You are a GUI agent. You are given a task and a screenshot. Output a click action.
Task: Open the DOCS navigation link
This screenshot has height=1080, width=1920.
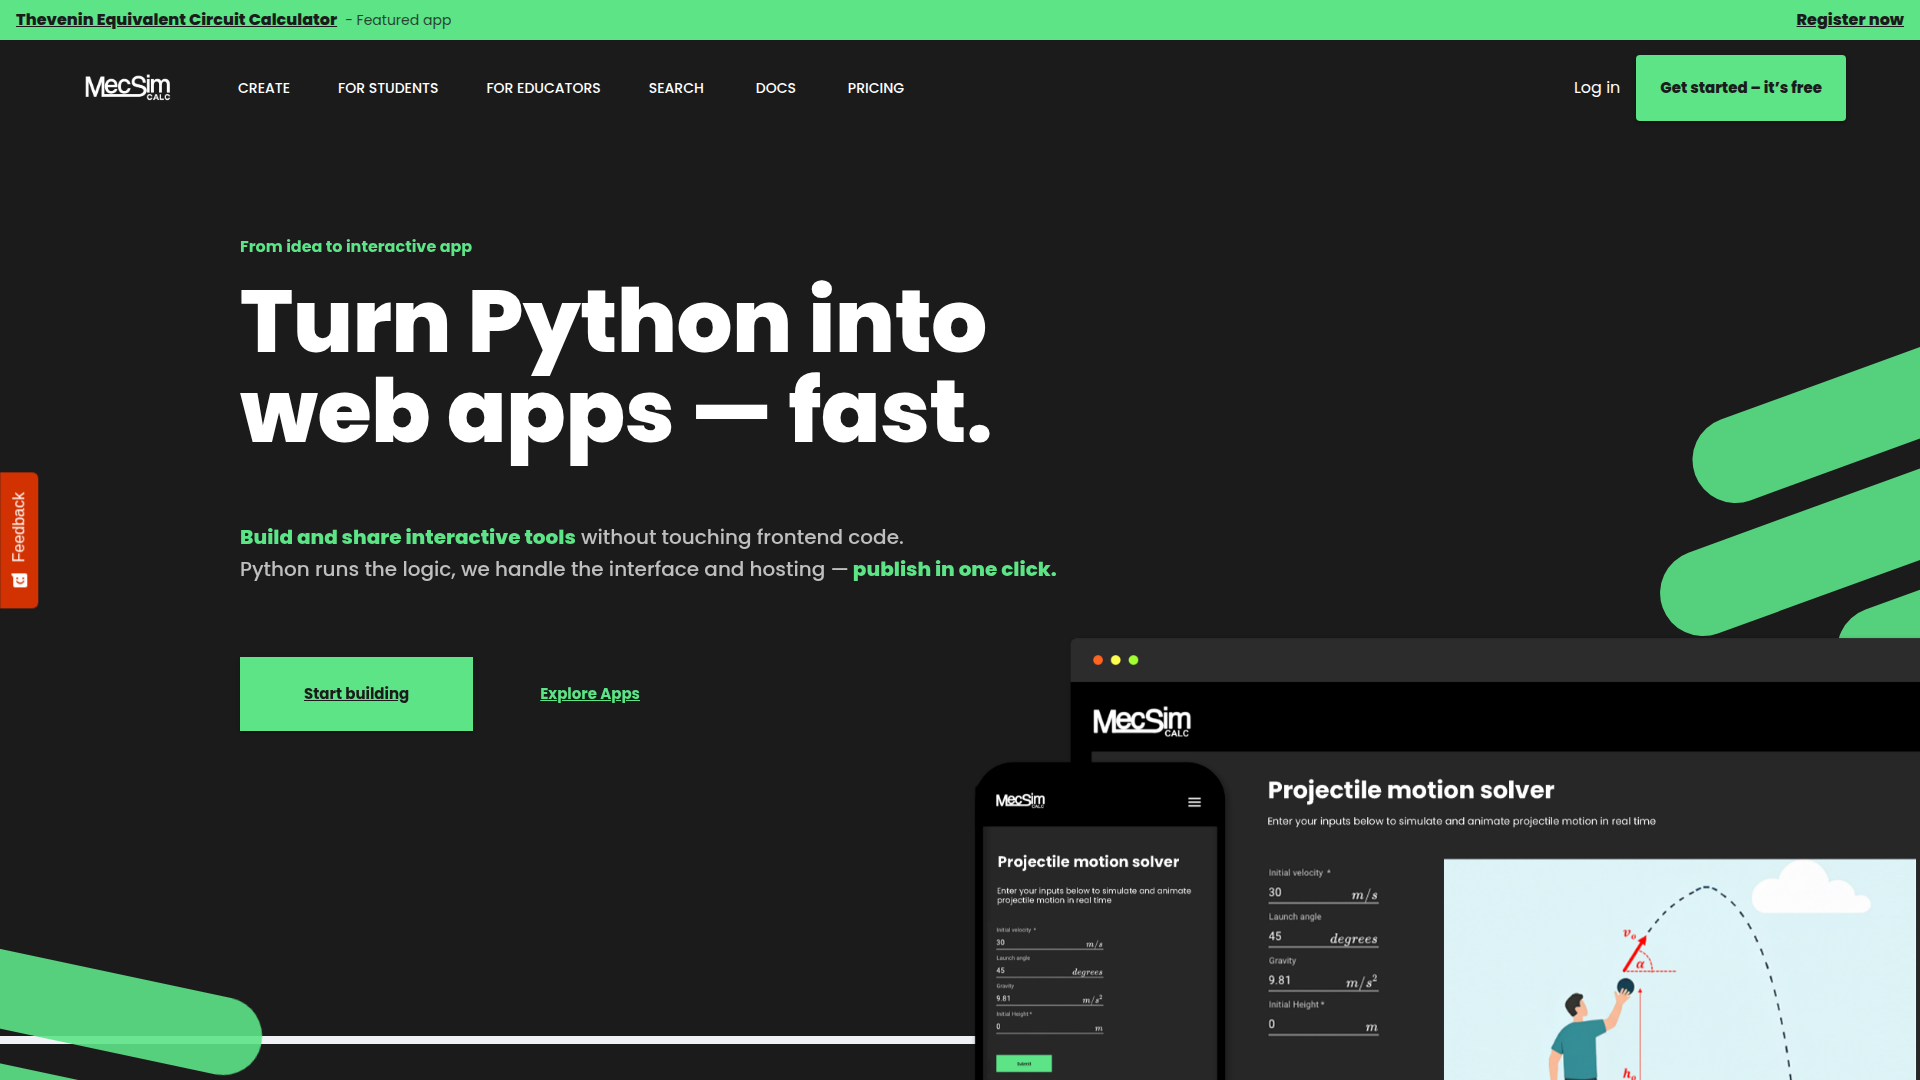[776, 88]
